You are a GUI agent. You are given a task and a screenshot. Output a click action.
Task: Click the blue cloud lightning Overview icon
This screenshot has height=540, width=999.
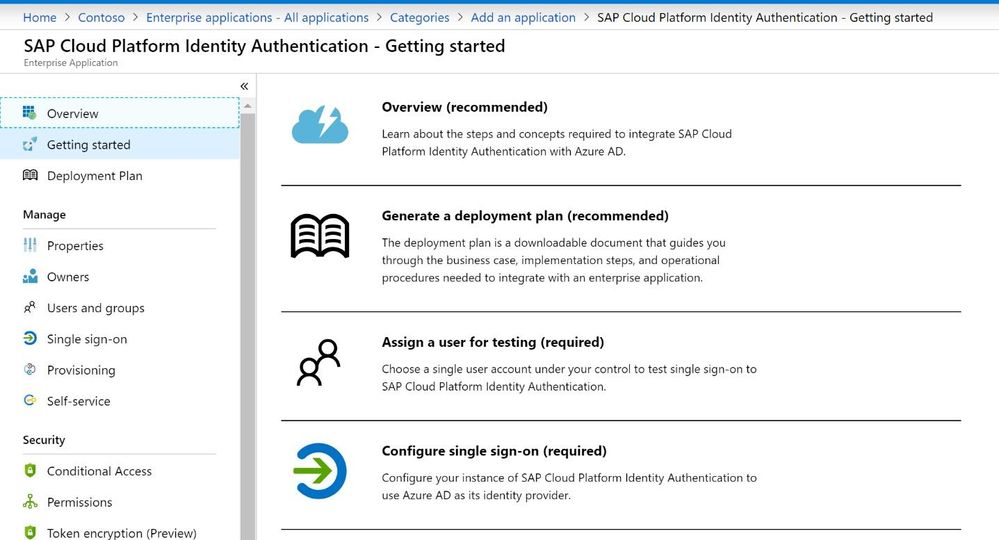tap(320, 125)
